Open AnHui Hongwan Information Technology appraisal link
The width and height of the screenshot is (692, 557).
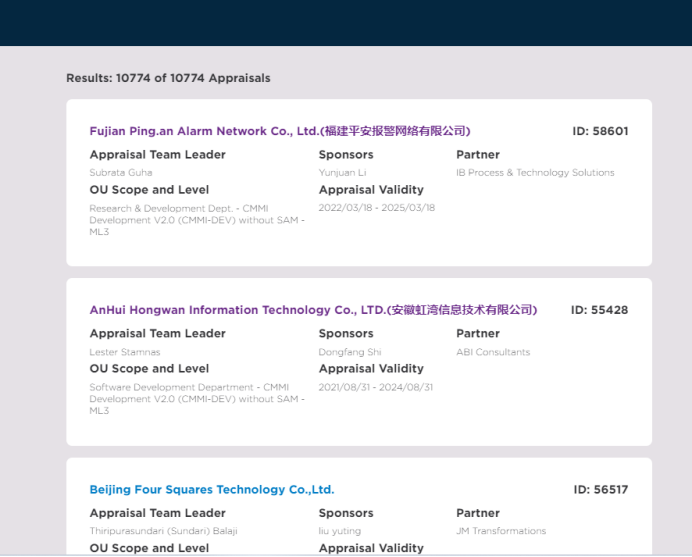313,310
